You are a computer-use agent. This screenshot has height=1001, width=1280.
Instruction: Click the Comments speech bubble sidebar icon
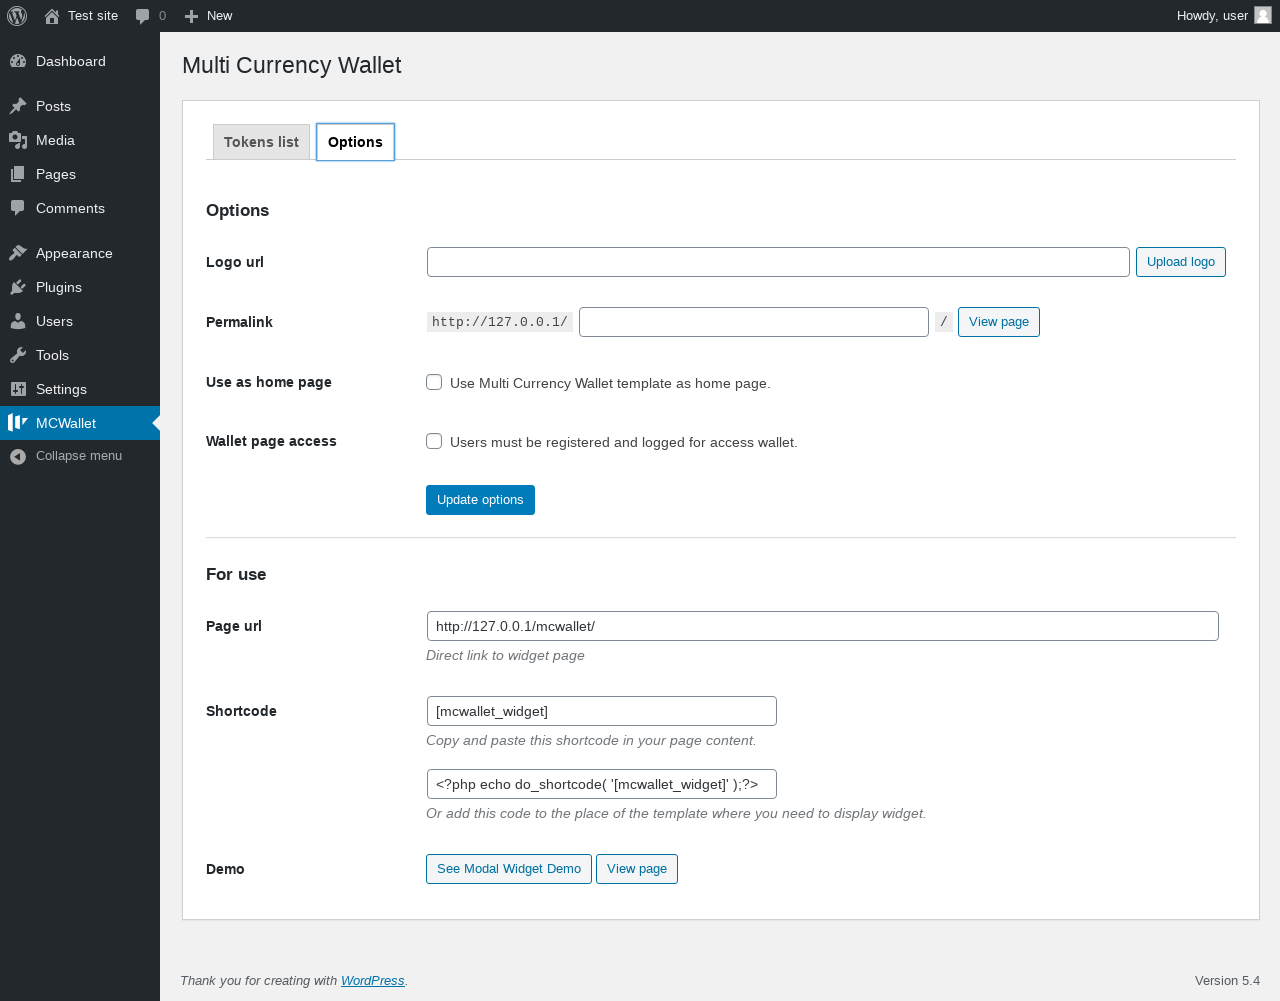point(18,208)
